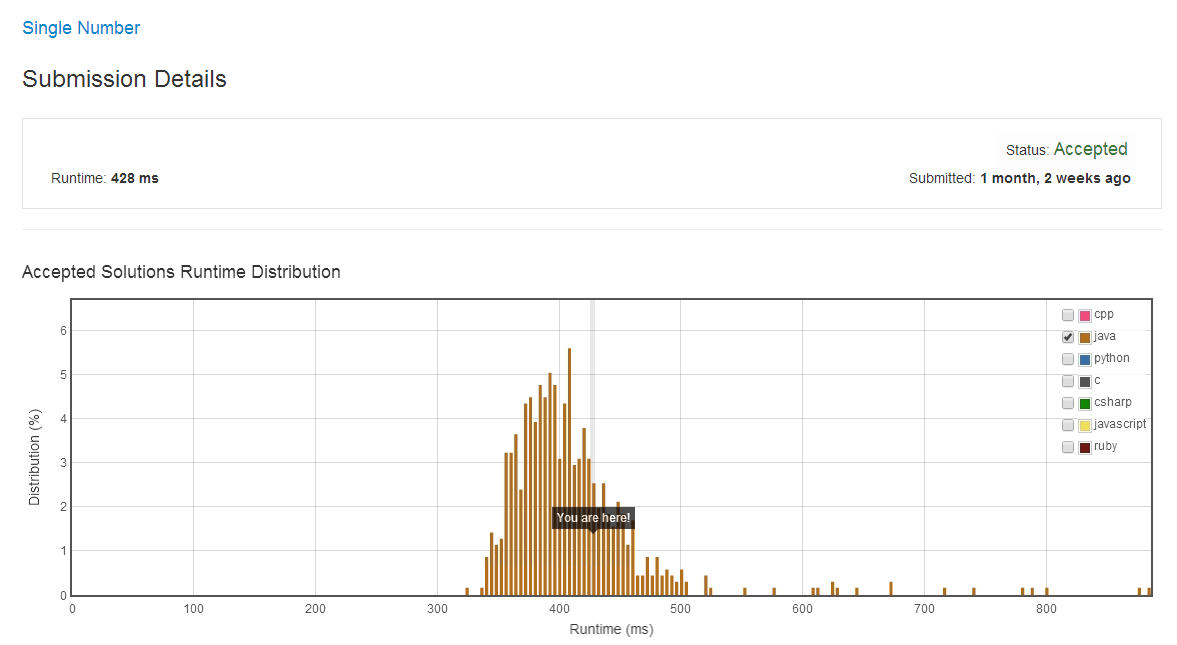The width and height of the screenshot is (1177, 645).
Task: Click the Accepted Solutions Runtime Distribution heading
Action: tap(181, 272)
